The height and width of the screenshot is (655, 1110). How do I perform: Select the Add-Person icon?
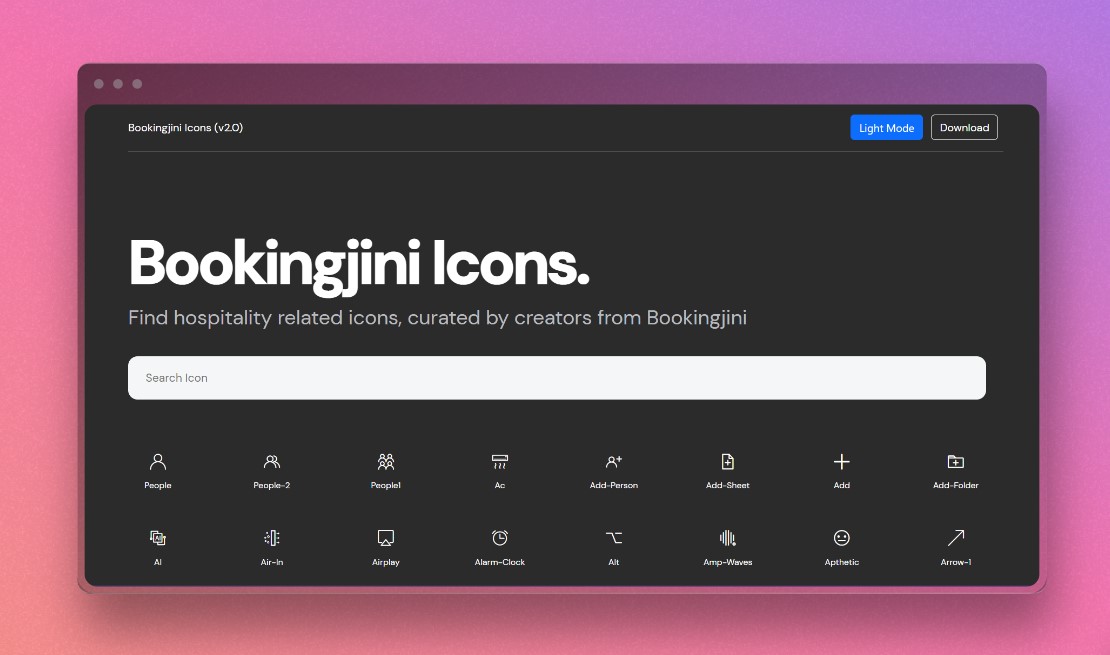[614, 462]
